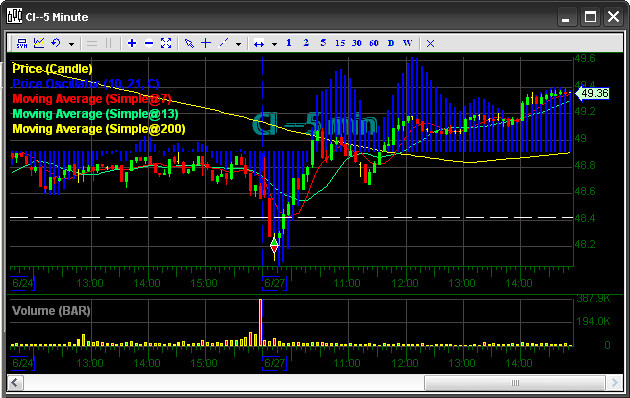Open the symbol (SYM) lookup icon
The height and width of the screenshot is (398, 630).
pyautogui.click(x=22, y=43)
